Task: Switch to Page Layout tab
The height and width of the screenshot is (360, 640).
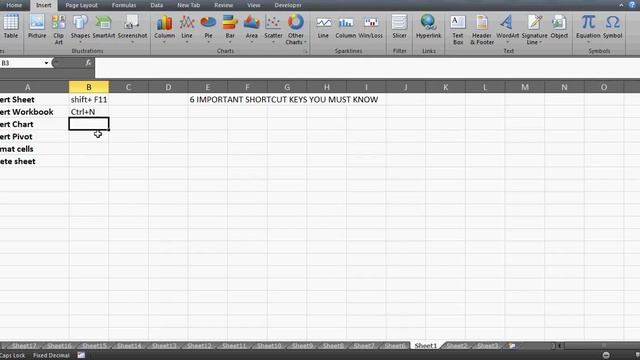Action: [81, 5]
